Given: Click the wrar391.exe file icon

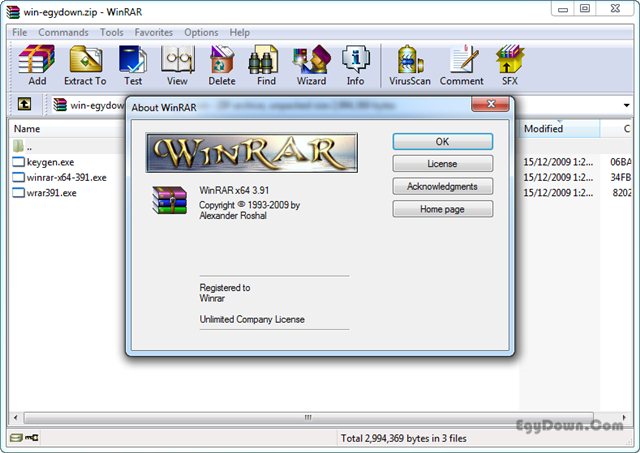Looking at the screenshot, I should pyautogui.click(x=18, y=193).
